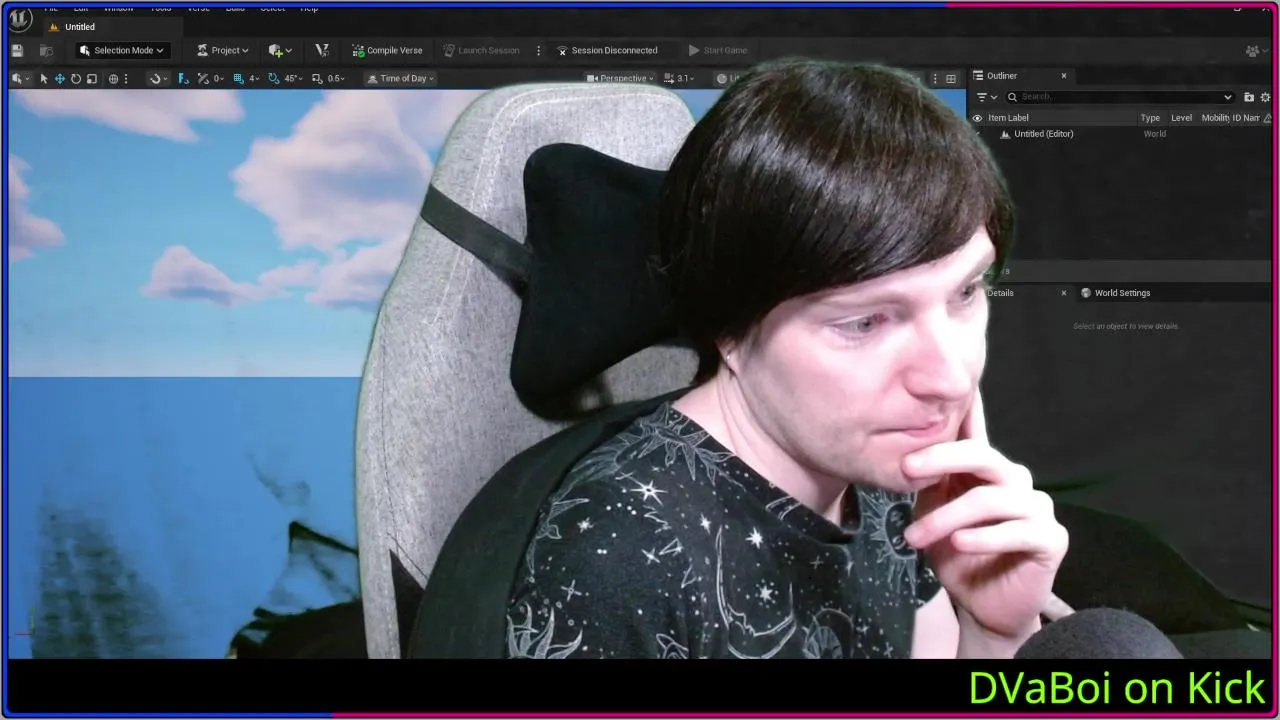1280x720 pixels.
Task: Click the Session Disconnected status
Action: pos(607,50)
